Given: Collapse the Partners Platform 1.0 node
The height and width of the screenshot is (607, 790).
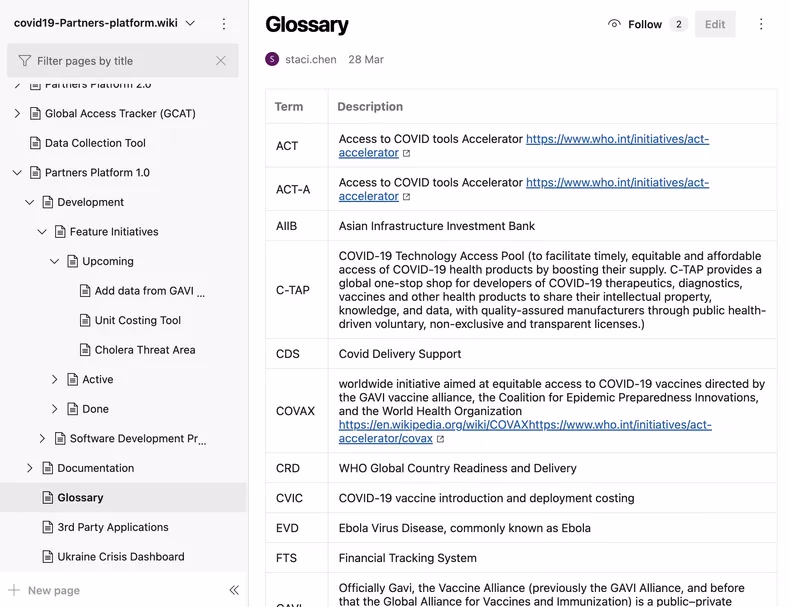Looking at the screenshot, I should (x=17, y=173).
